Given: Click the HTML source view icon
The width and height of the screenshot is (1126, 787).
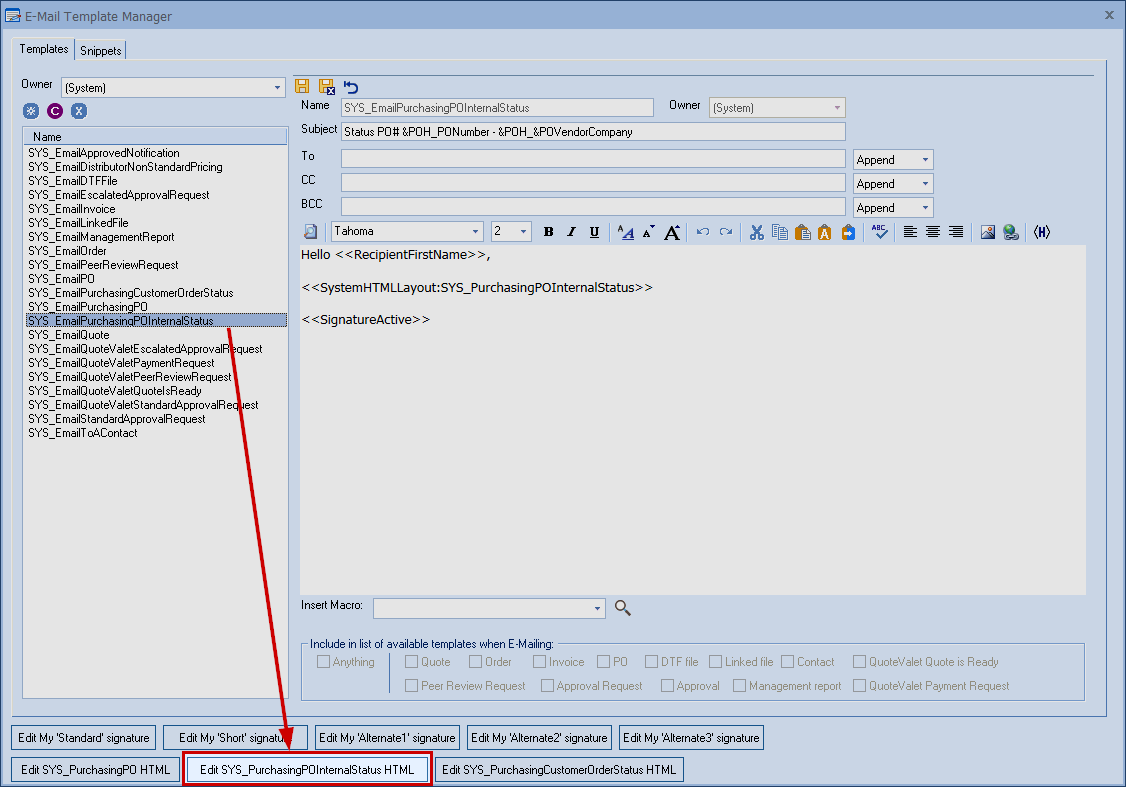Looking at the screenshot, I should (x=1041, y=232).
